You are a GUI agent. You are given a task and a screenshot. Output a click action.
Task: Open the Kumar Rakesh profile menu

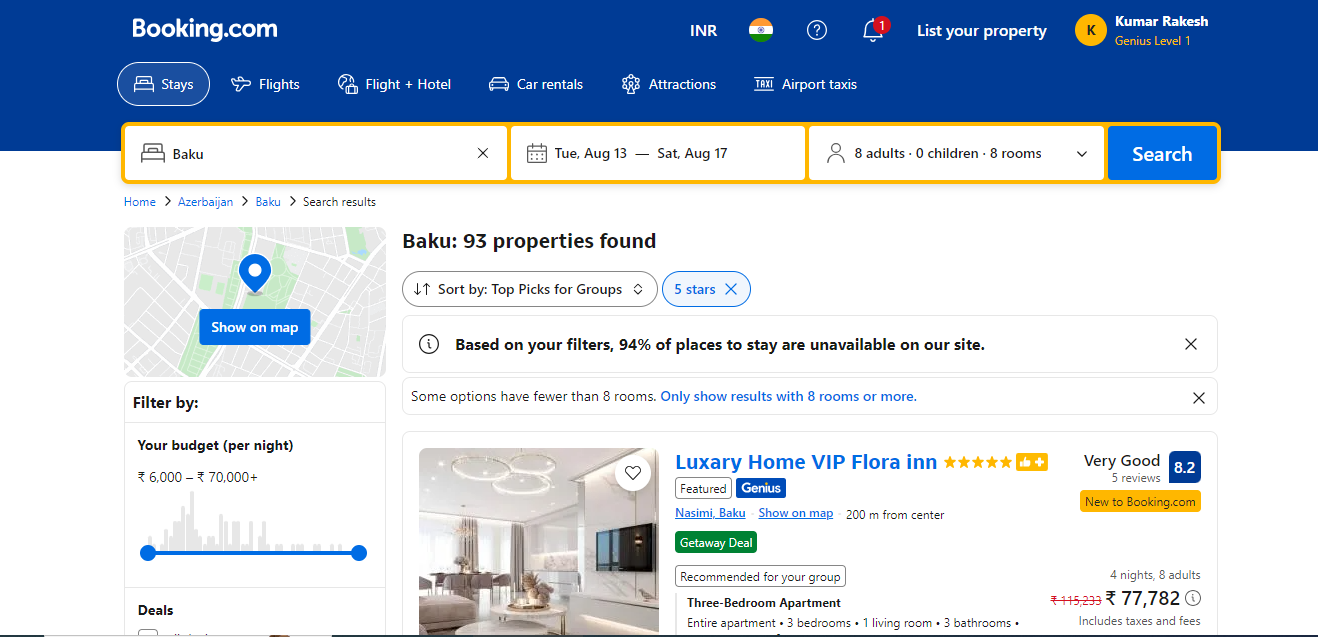(x=1142, y=30)
